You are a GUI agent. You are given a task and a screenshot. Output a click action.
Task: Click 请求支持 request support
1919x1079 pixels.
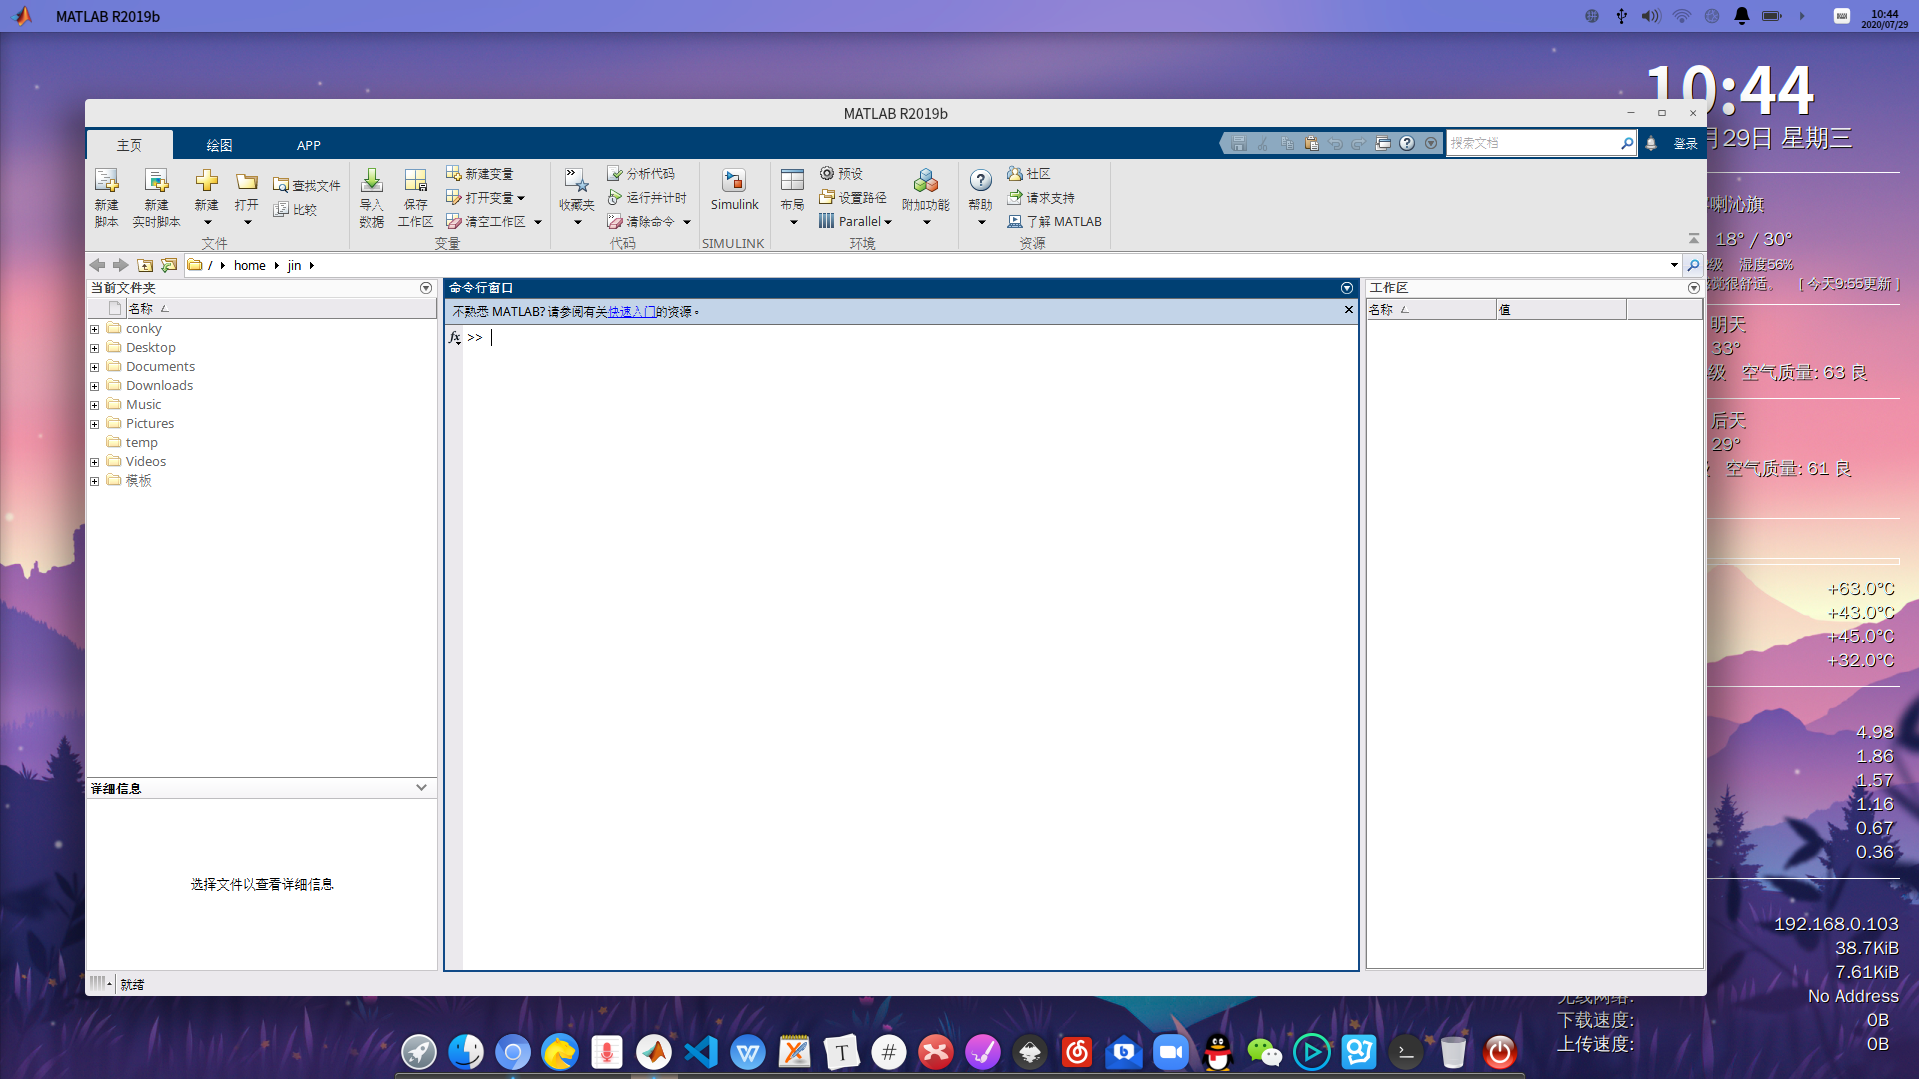point(1041,198)
